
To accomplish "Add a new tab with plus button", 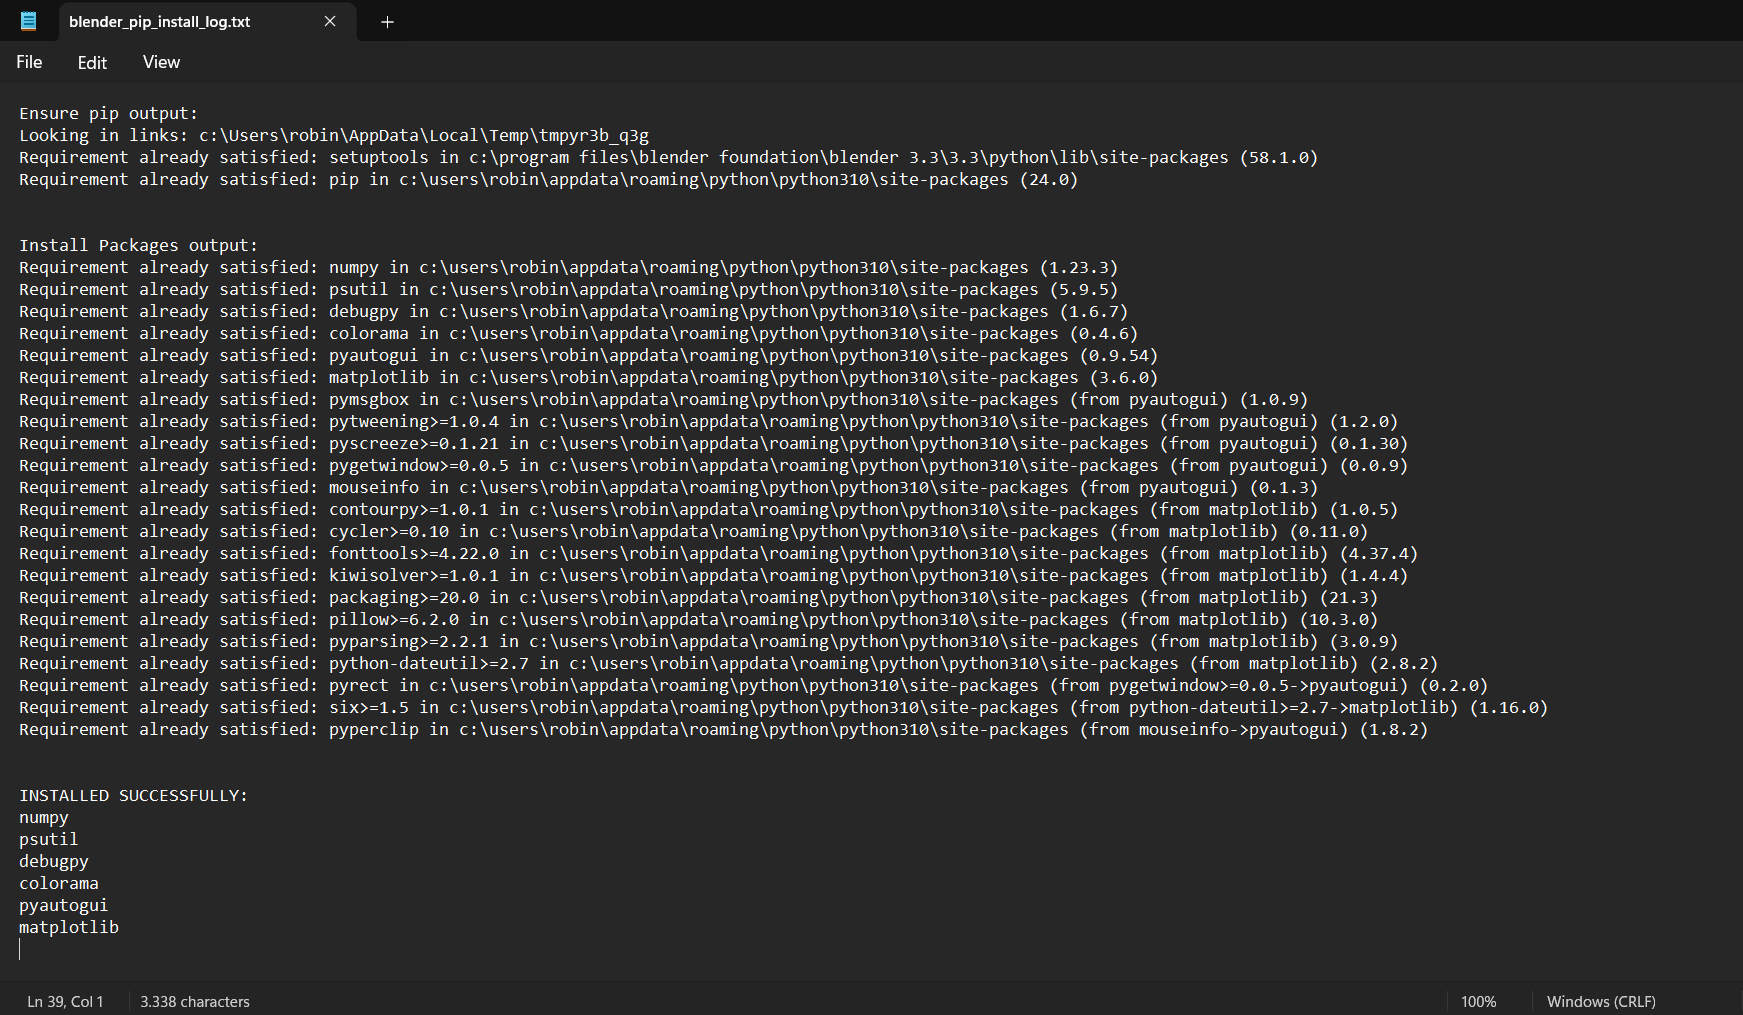I will [x=387, y=21].
